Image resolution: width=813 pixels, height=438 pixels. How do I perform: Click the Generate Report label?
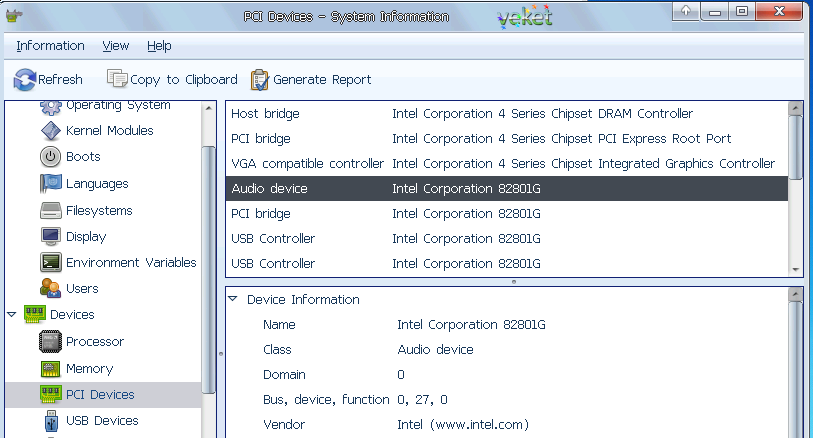point(322,79)
